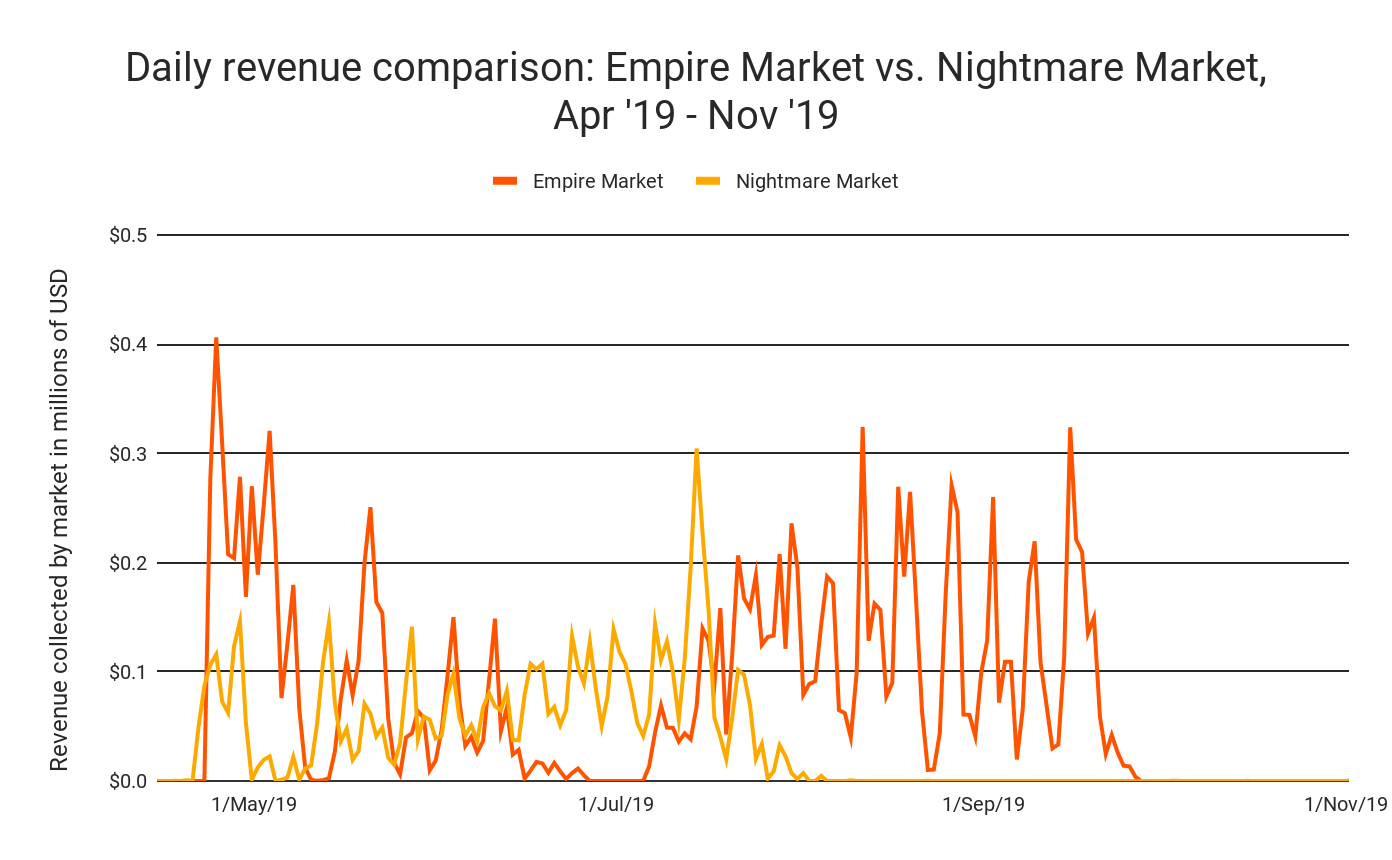Click the Nightmare Market legend color swatch
Image resolution: width=1392 pixels, height=860 pixels.
pos(708,181)
